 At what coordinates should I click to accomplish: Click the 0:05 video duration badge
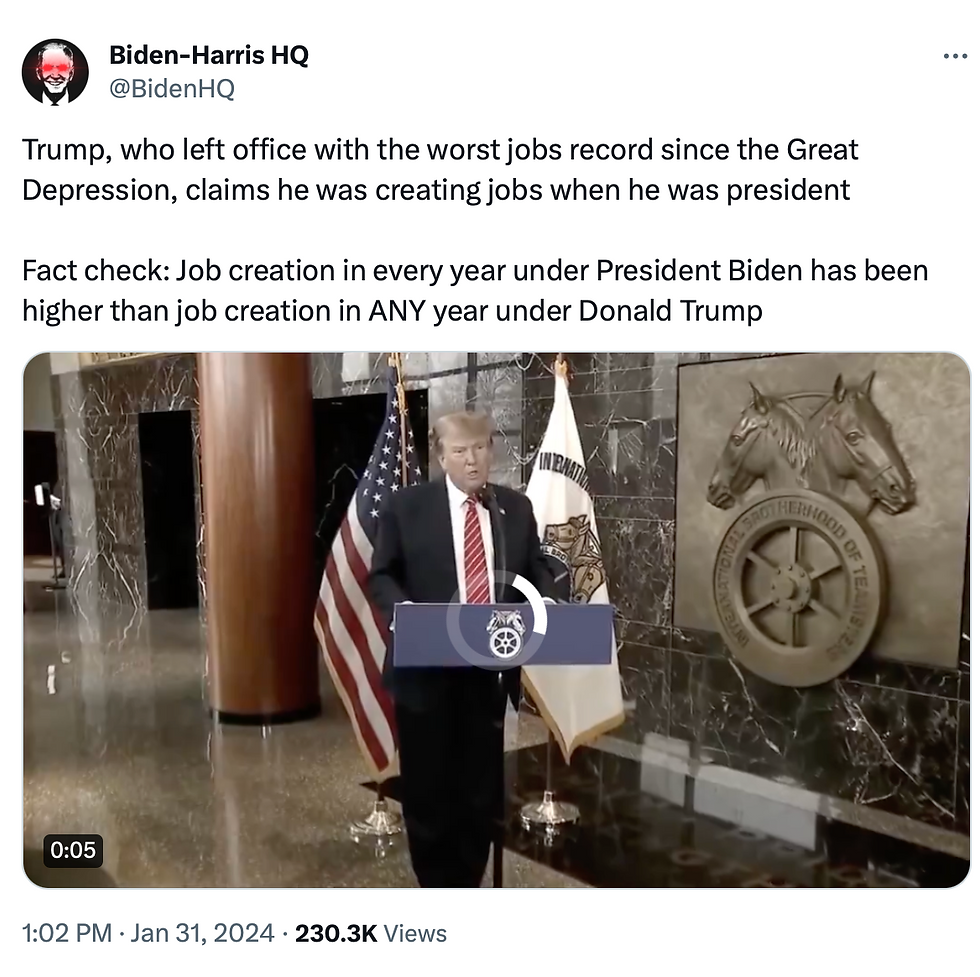73,850
